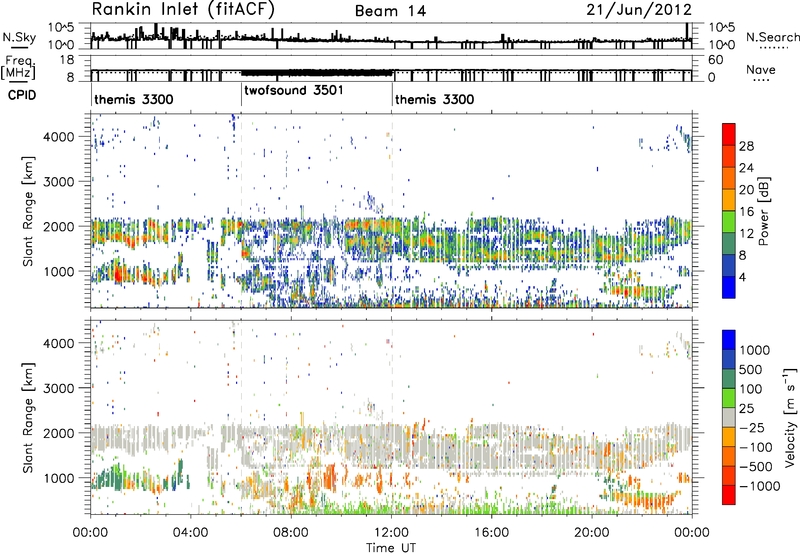Click the '3000' tick on velocity panel
The height and width of the screenshot is (554, 800).
point(59,388)
